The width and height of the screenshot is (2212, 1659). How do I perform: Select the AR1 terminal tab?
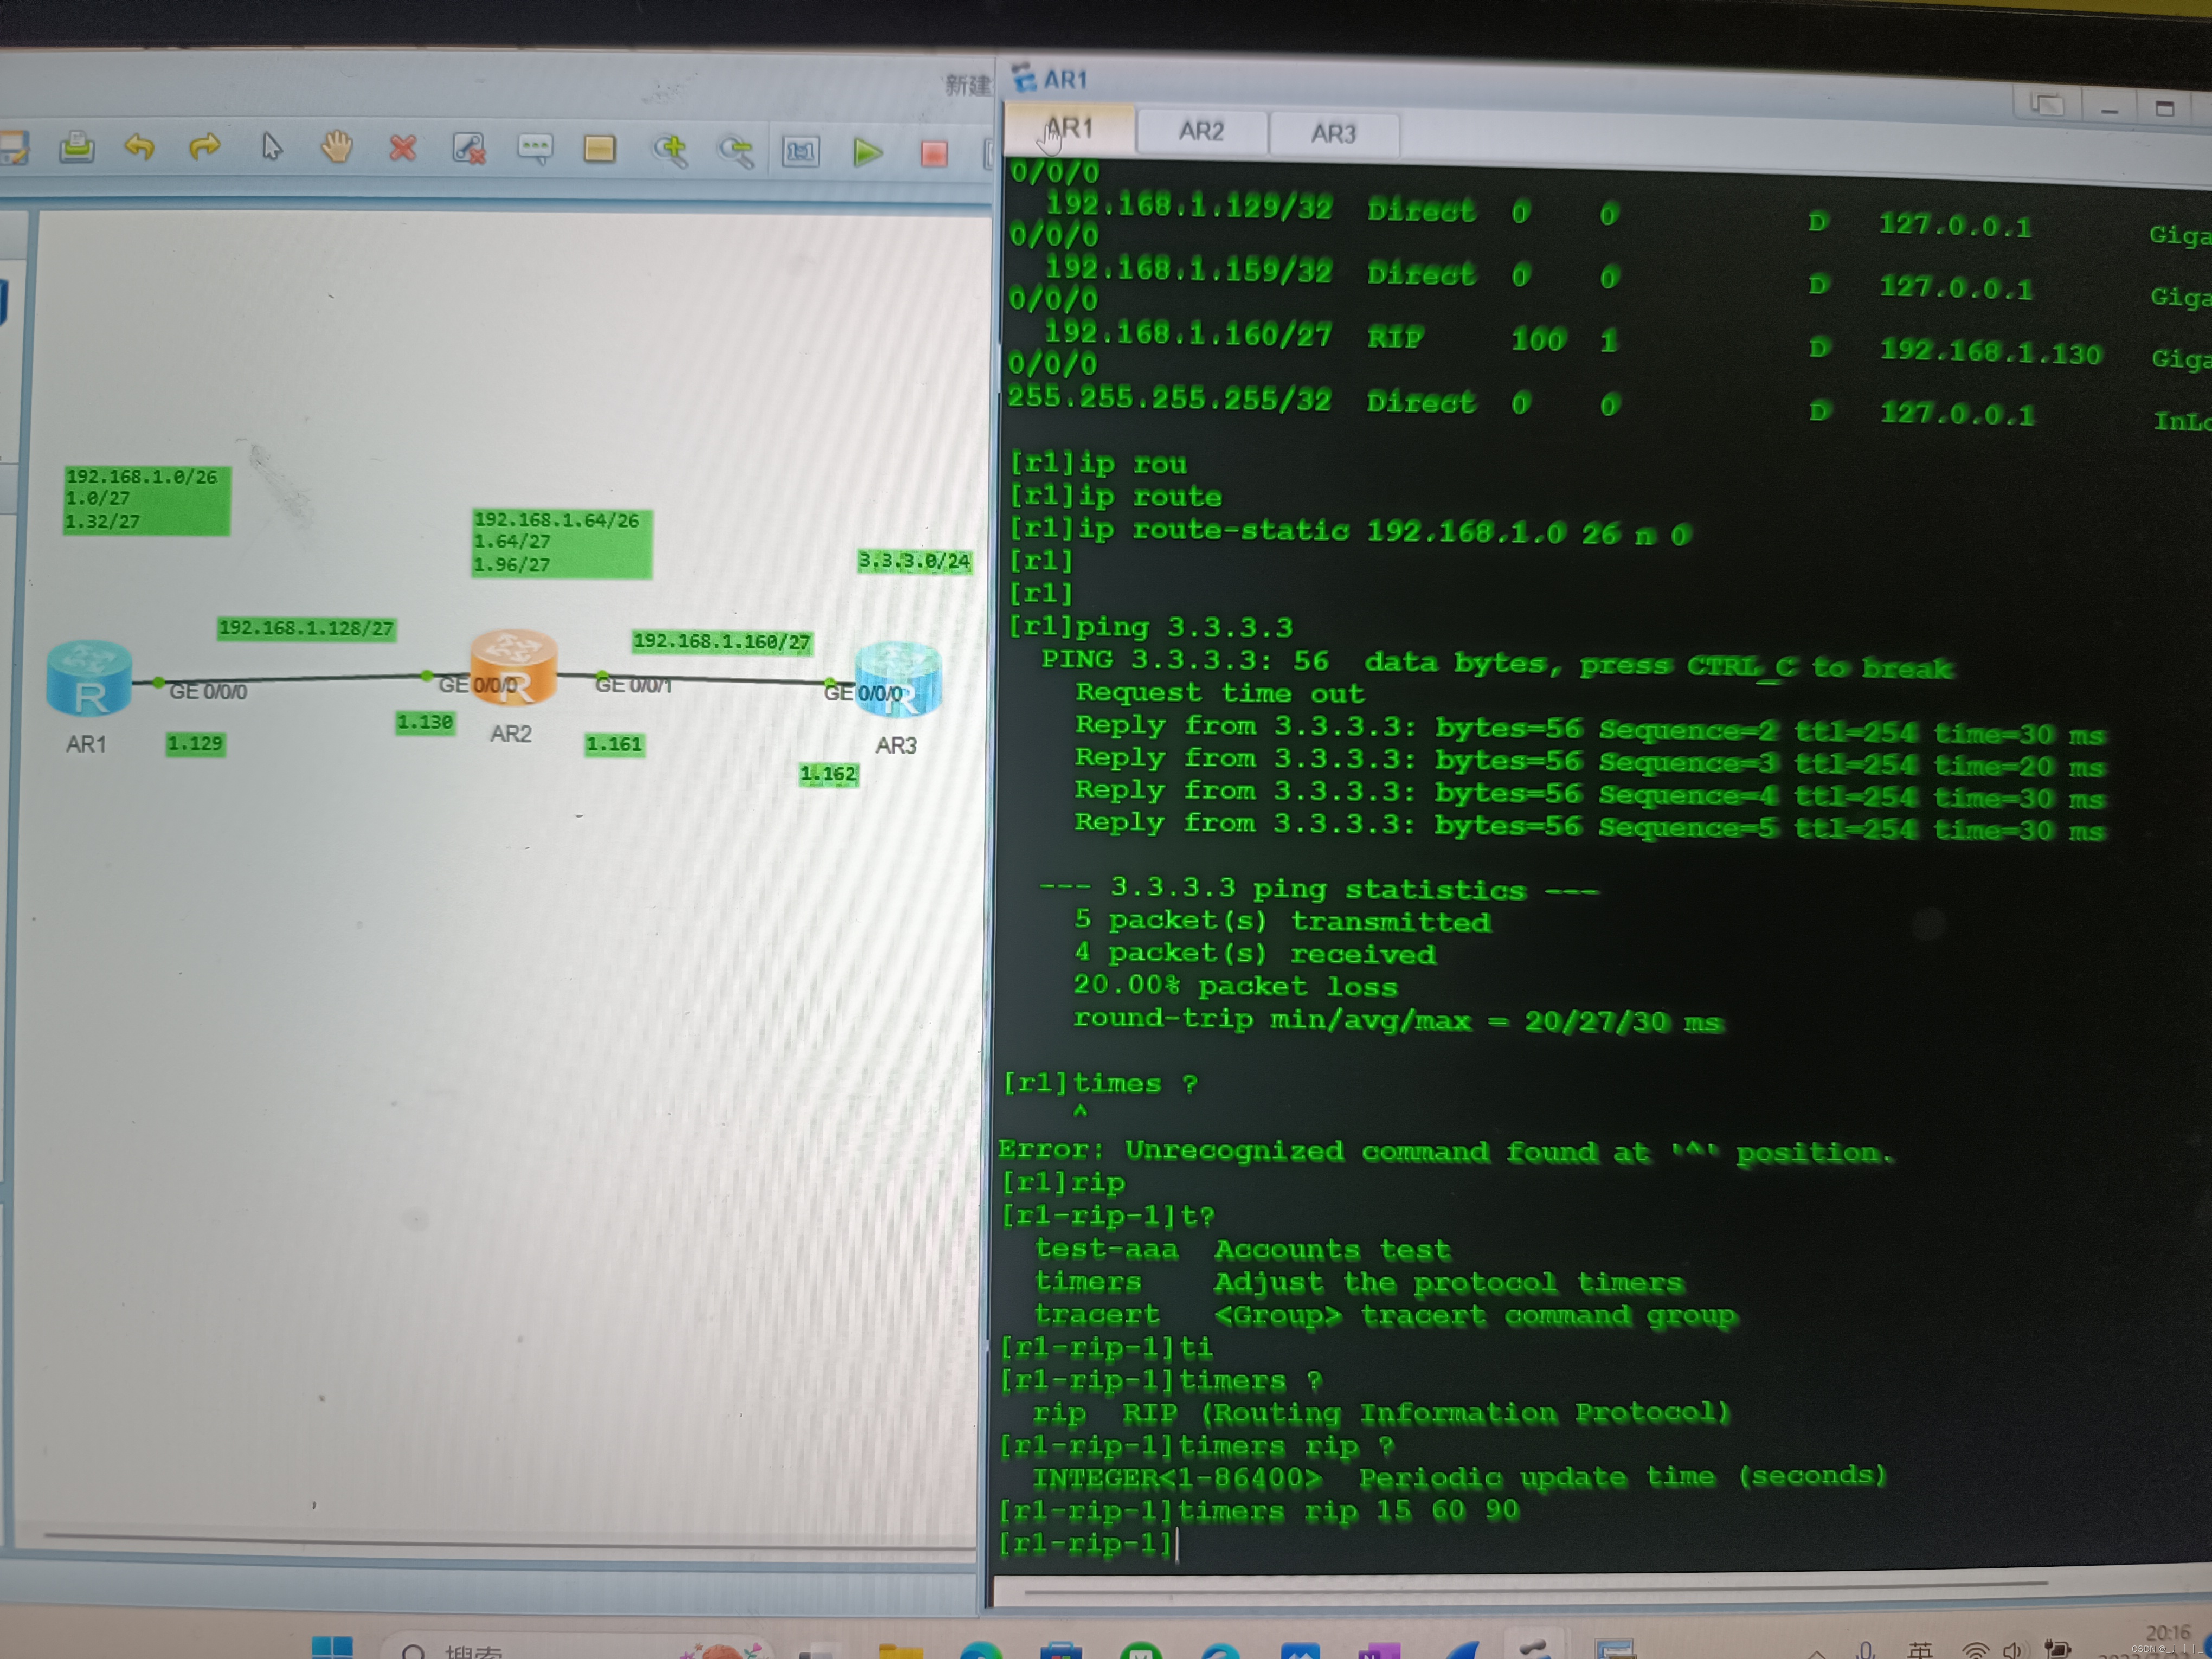(1070, 128)
